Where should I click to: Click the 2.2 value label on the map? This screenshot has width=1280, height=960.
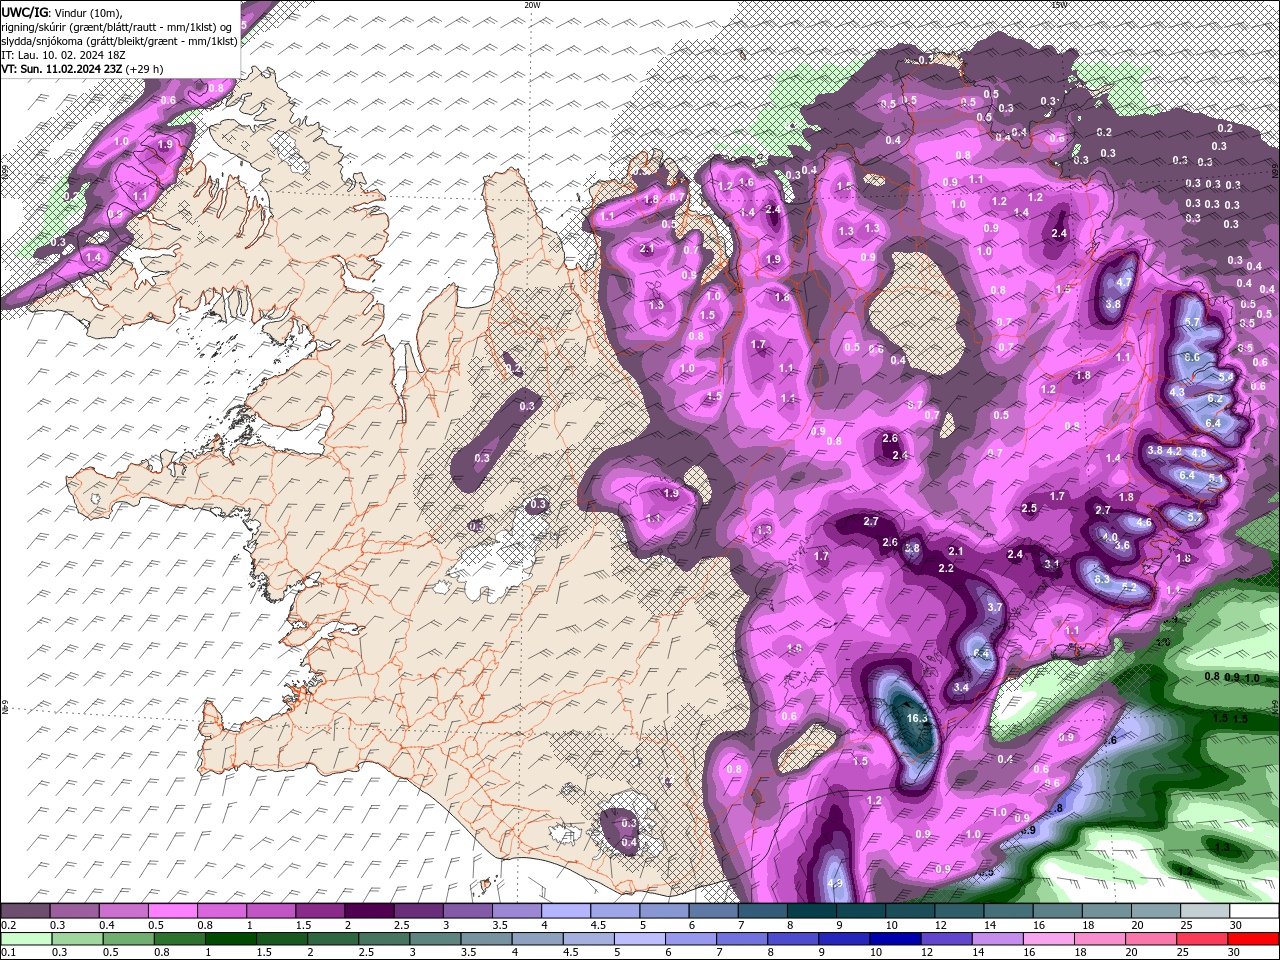946,568
